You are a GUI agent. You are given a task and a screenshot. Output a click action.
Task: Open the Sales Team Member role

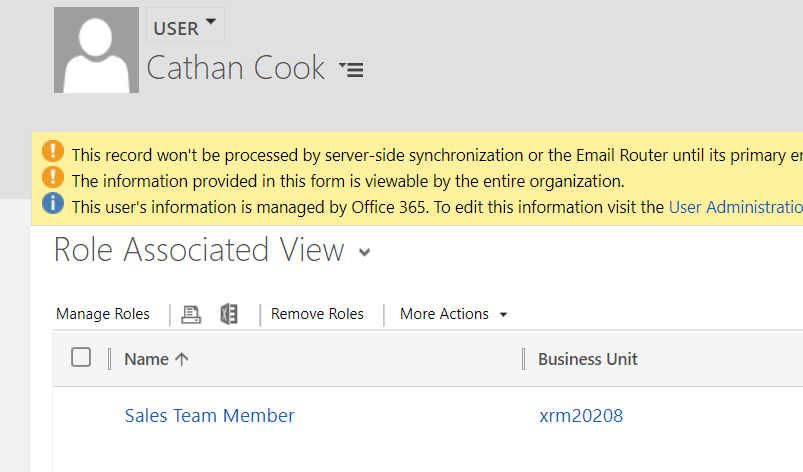tap(209, 416)
